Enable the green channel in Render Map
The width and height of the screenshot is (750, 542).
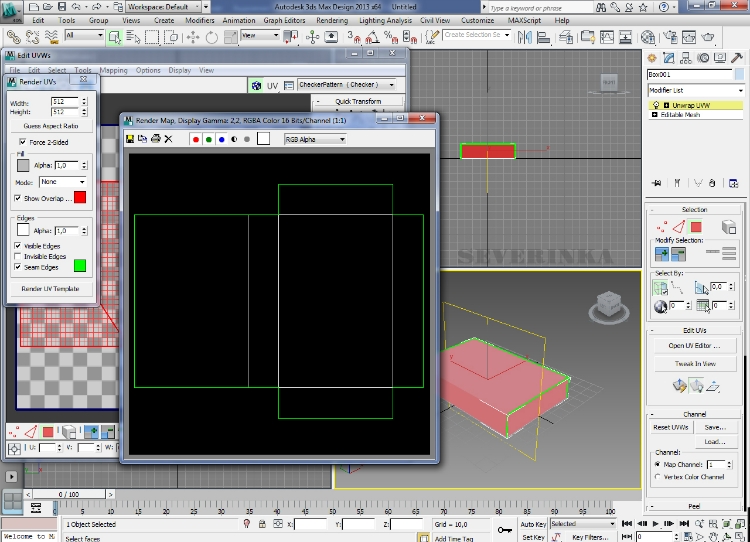[209, 139]
